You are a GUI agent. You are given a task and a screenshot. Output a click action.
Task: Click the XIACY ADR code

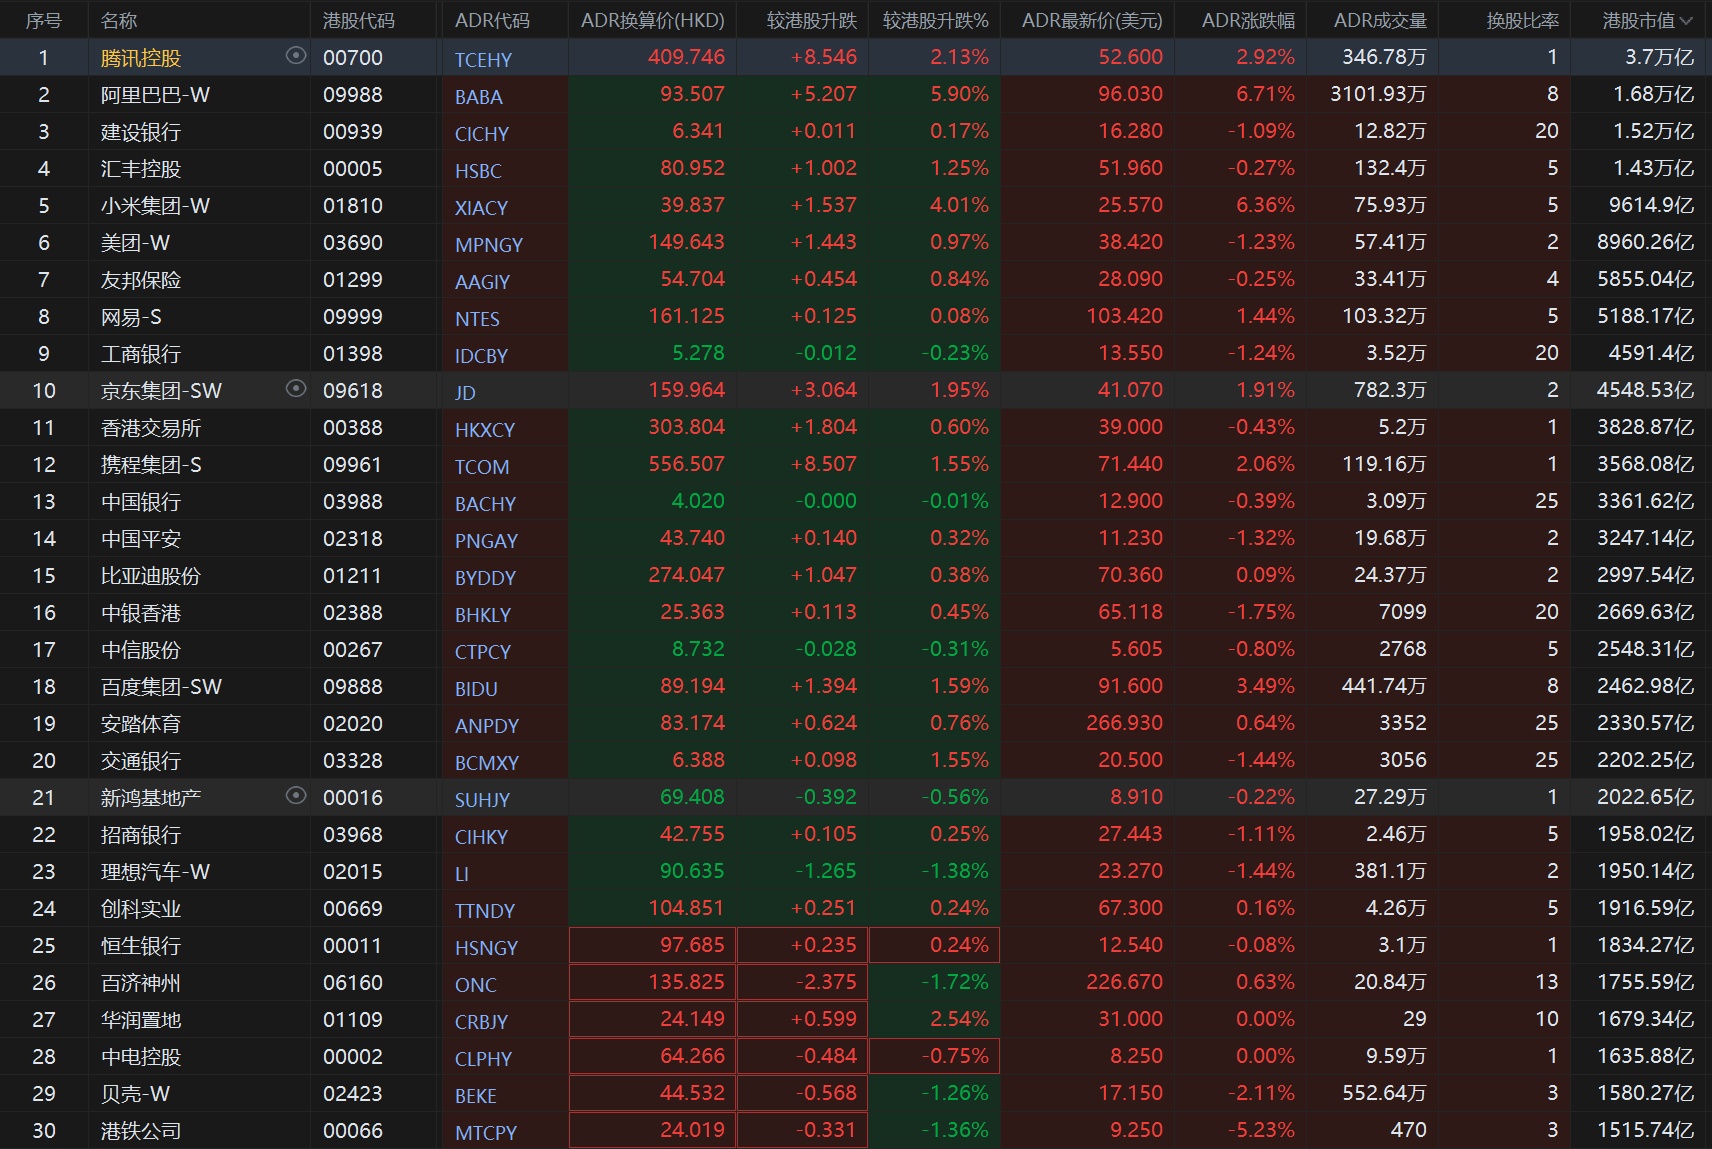point(481,208)
